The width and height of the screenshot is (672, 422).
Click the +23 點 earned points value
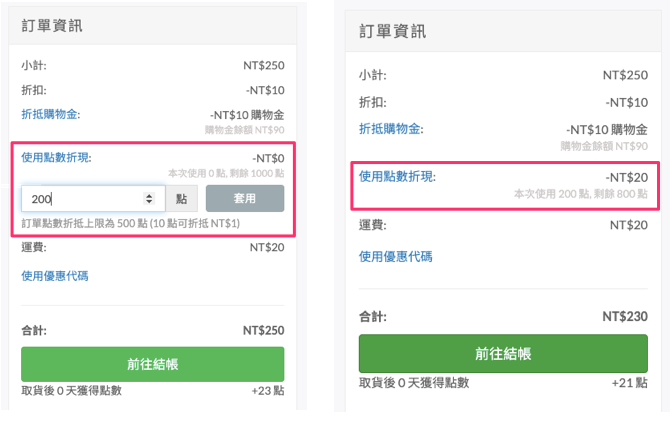click(x=267, y=391)
